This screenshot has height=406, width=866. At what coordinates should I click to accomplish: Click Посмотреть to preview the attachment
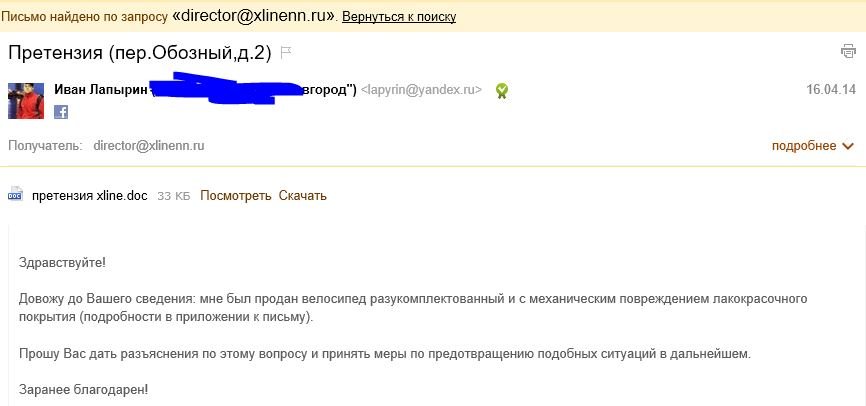pos(236,196)
